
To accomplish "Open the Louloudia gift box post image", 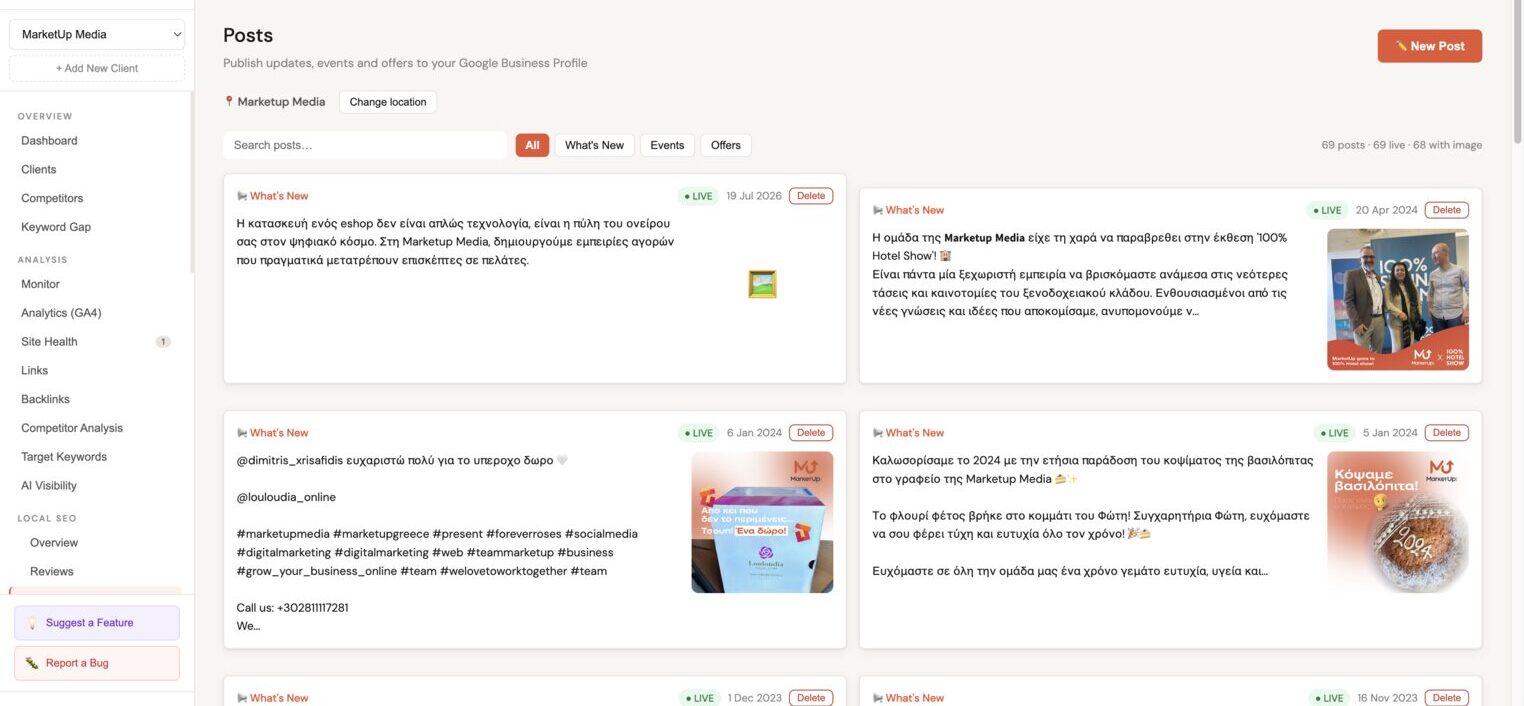I will [762, 522].
